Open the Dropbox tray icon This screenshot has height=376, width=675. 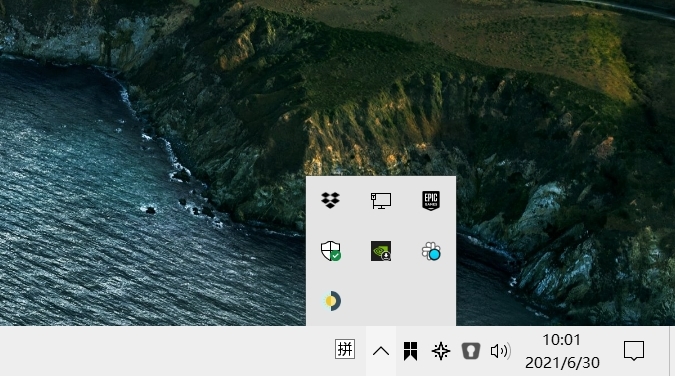(x=331, y=200)
